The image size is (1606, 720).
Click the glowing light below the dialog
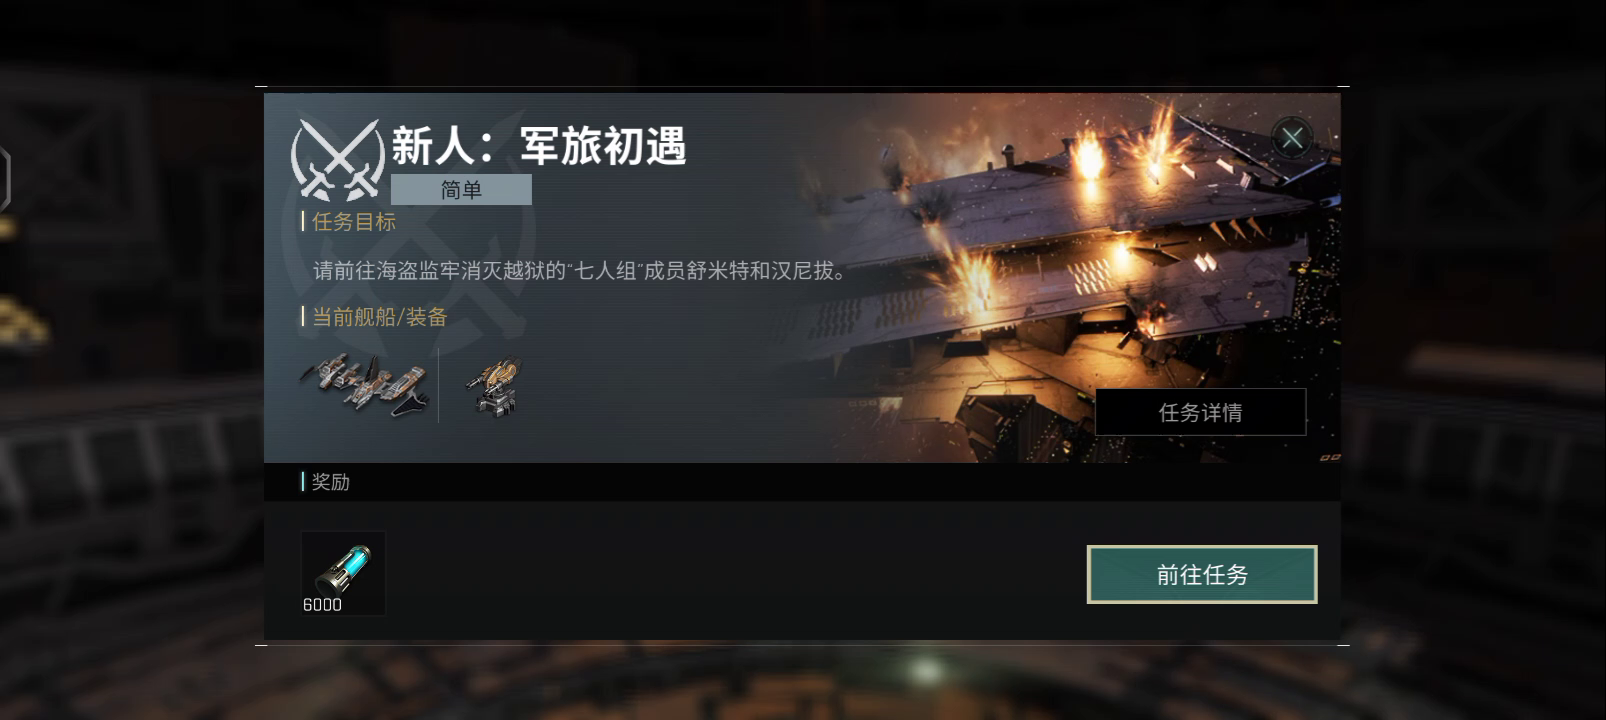point(926,670)
